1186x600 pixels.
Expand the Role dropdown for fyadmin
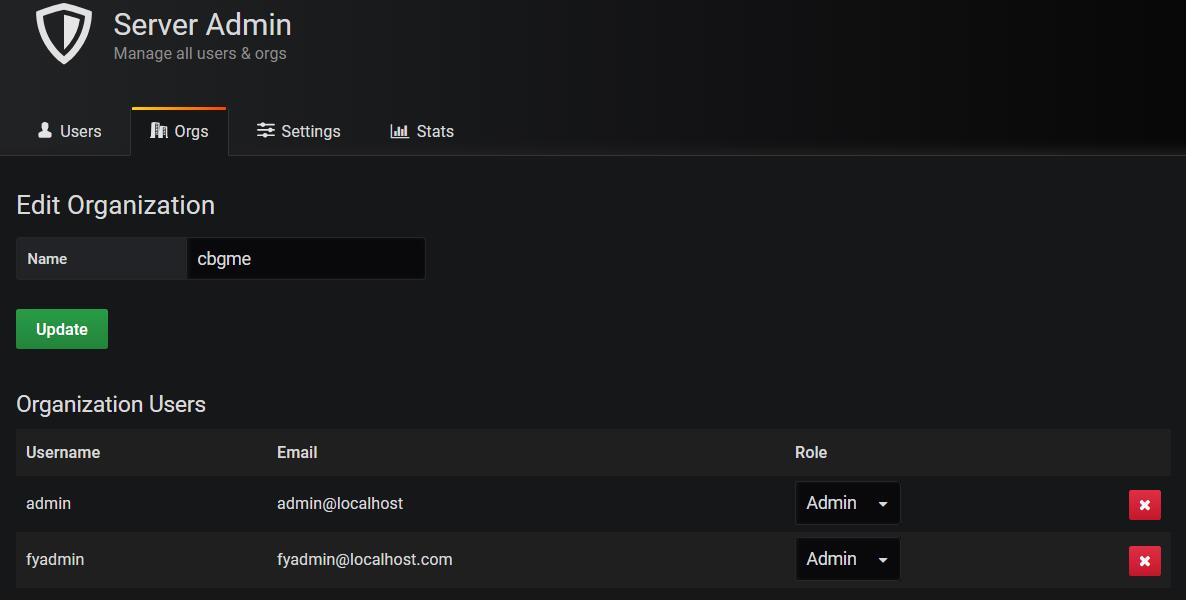pyautogui.click(x=847, y=559)
